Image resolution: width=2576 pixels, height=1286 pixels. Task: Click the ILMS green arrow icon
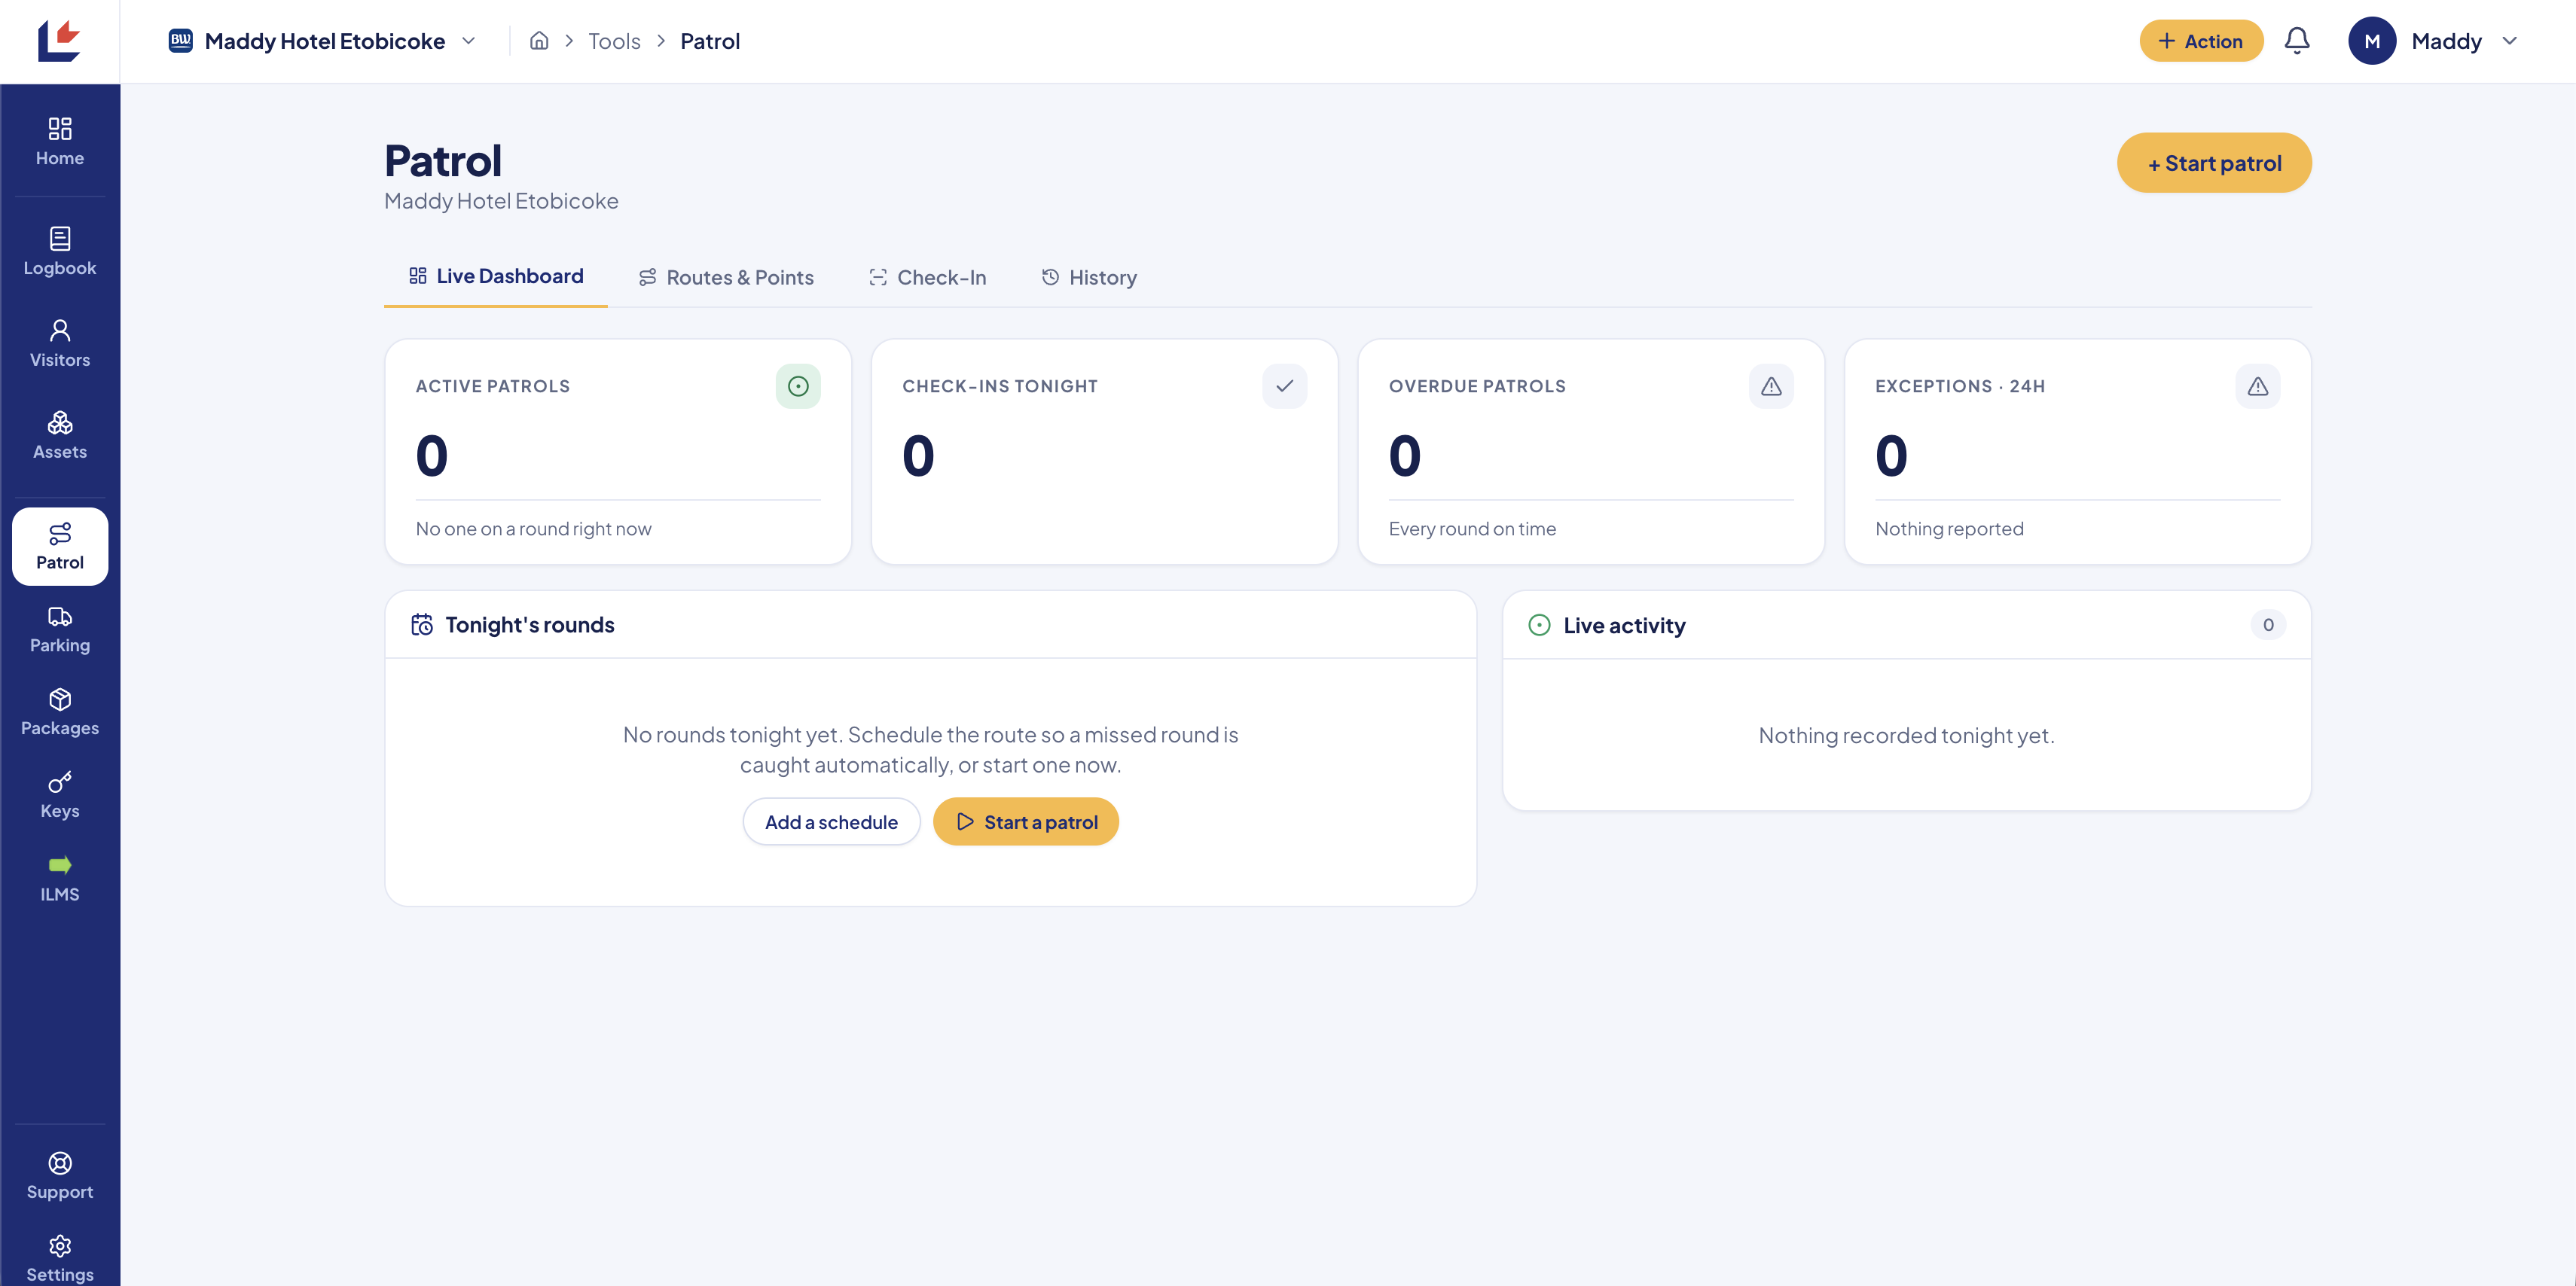pos(60,864)
